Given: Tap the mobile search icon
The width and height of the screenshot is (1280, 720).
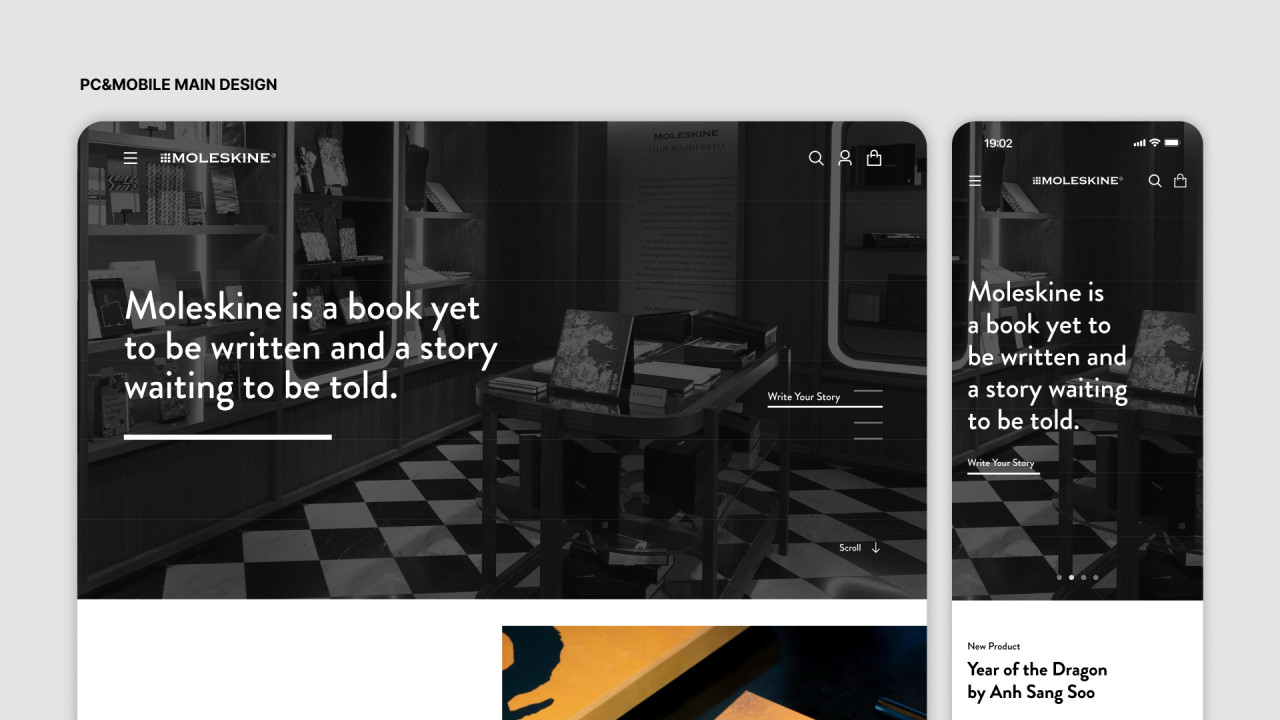Looking at the screenshot, I should (1155, 181).
